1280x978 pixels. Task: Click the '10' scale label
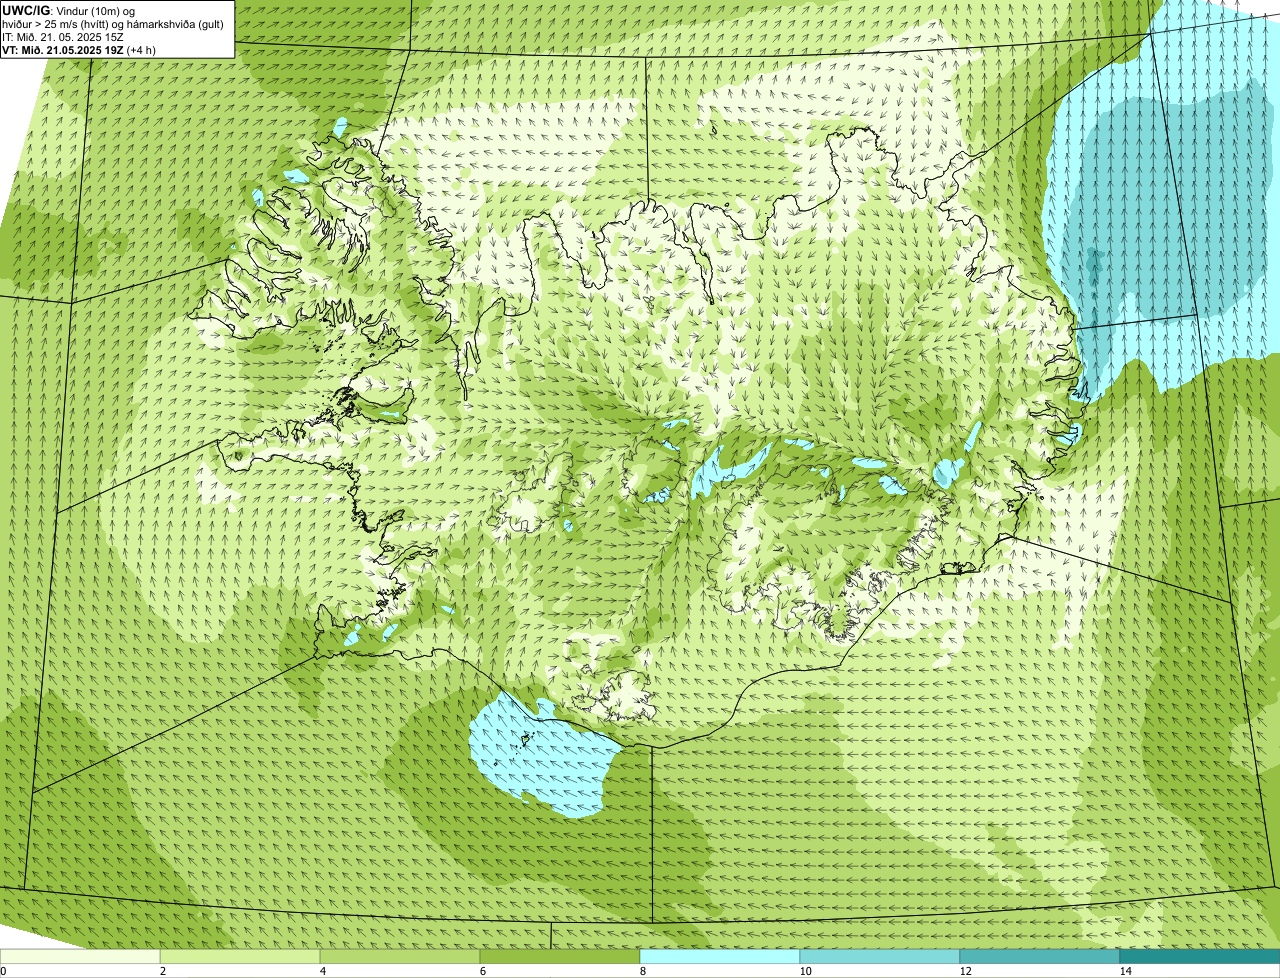pos(804,971)
